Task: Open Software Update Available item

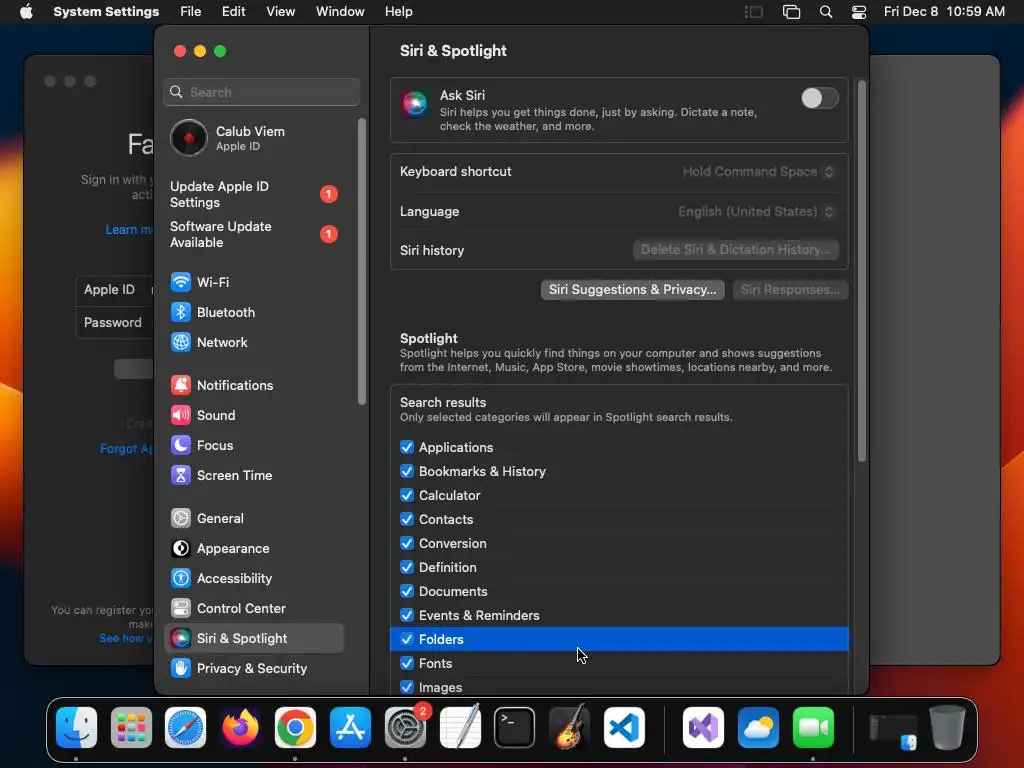Action: 253,234
